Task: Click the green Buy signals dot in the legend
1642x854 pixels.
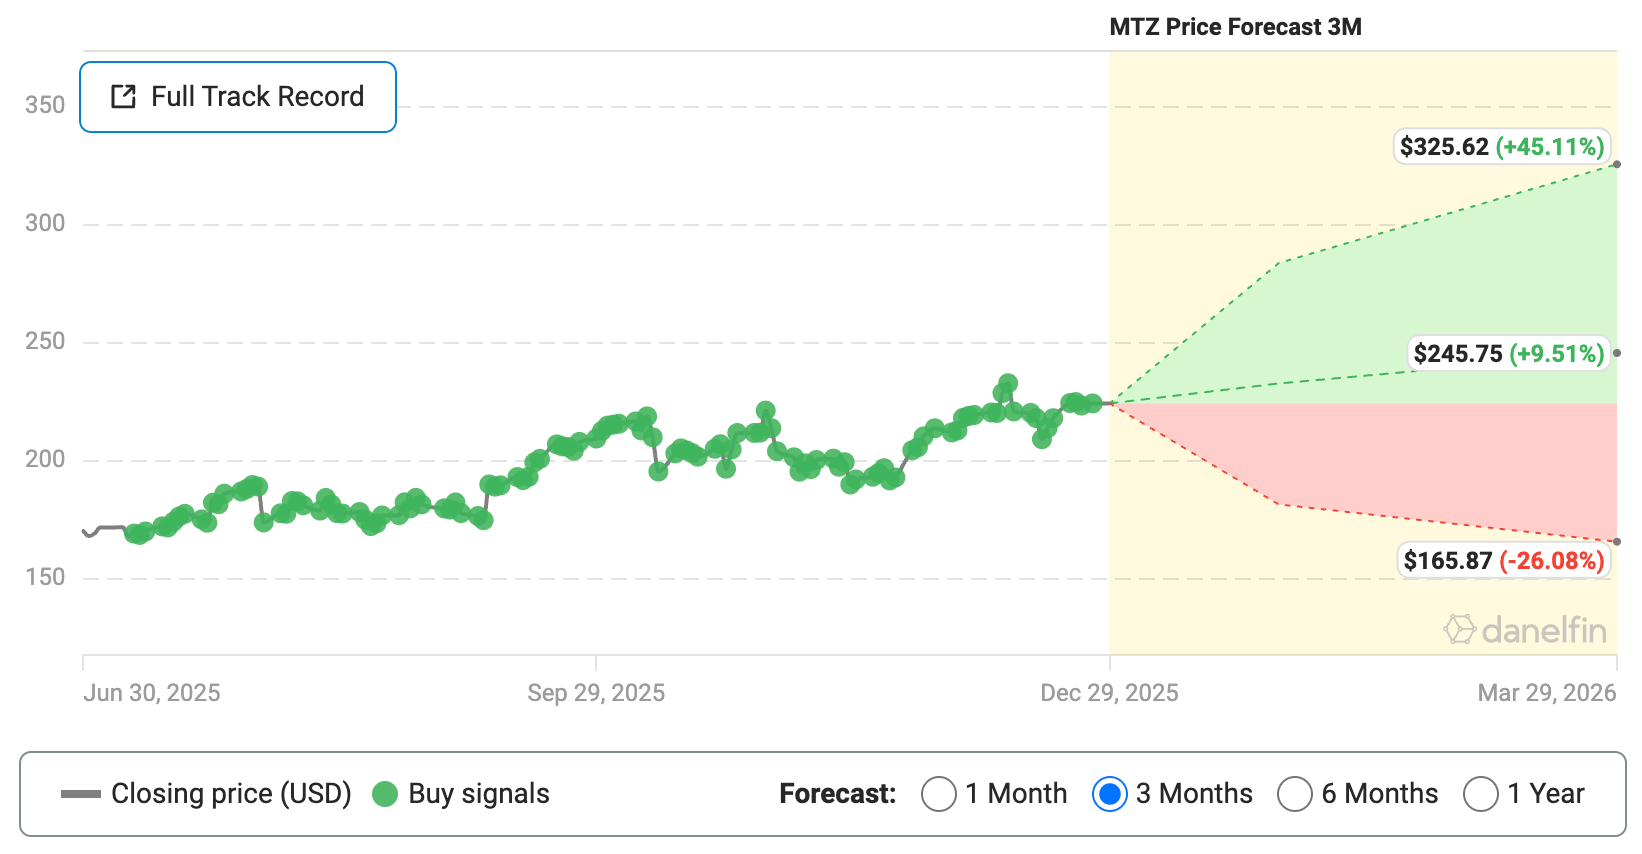Action: point(385,793)
